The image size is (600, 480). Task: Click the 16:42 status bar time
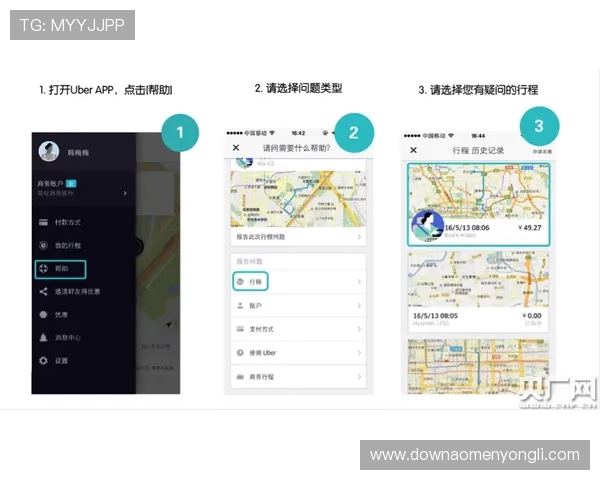click(298, 133)
